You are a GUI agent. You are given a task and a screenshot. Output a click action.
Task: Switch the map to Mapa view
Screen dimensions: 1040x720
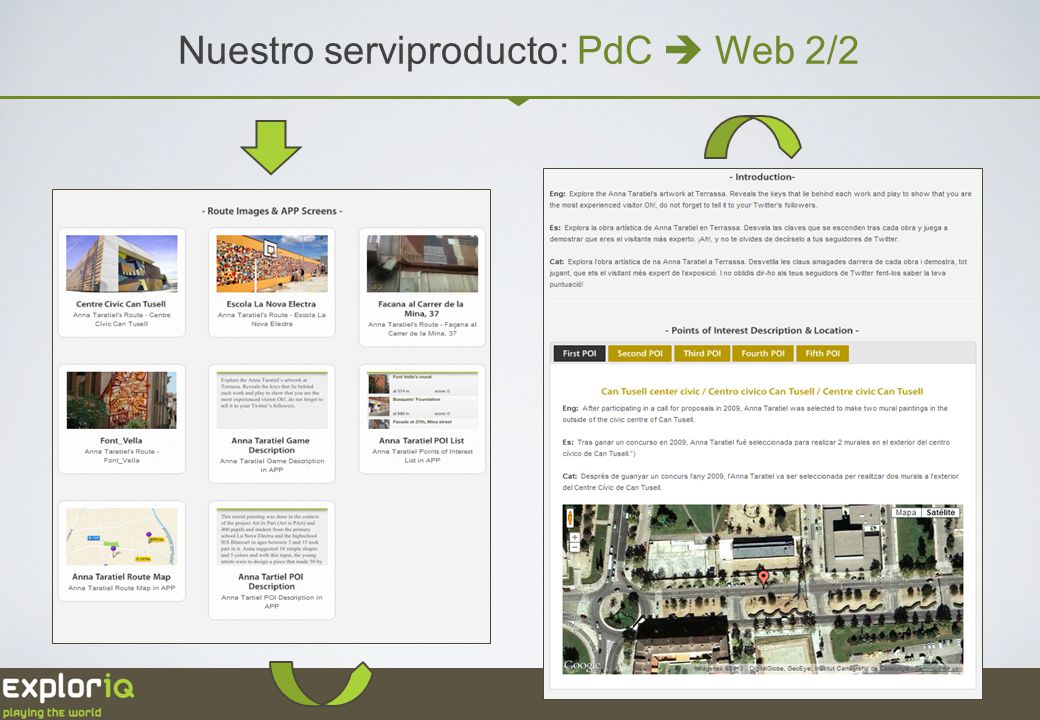coord(905,512)
